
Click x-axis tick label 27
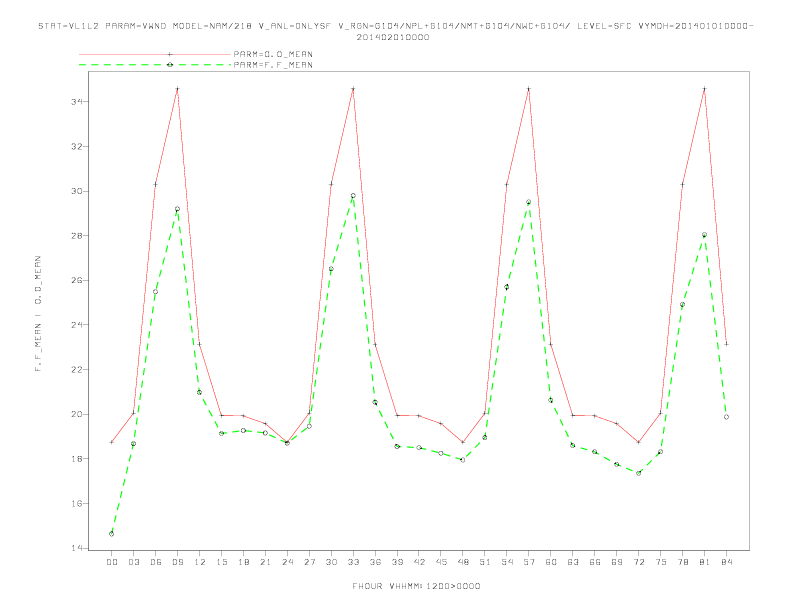pos(309,562)
